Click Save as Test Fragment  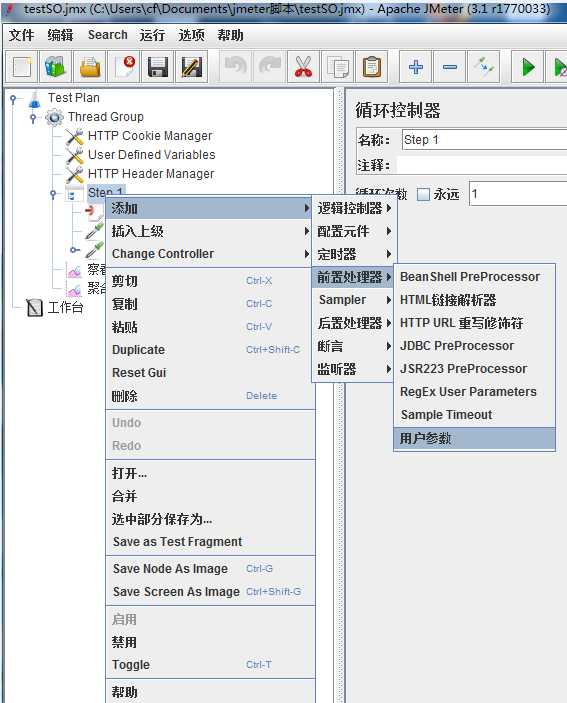coord(211,542)
